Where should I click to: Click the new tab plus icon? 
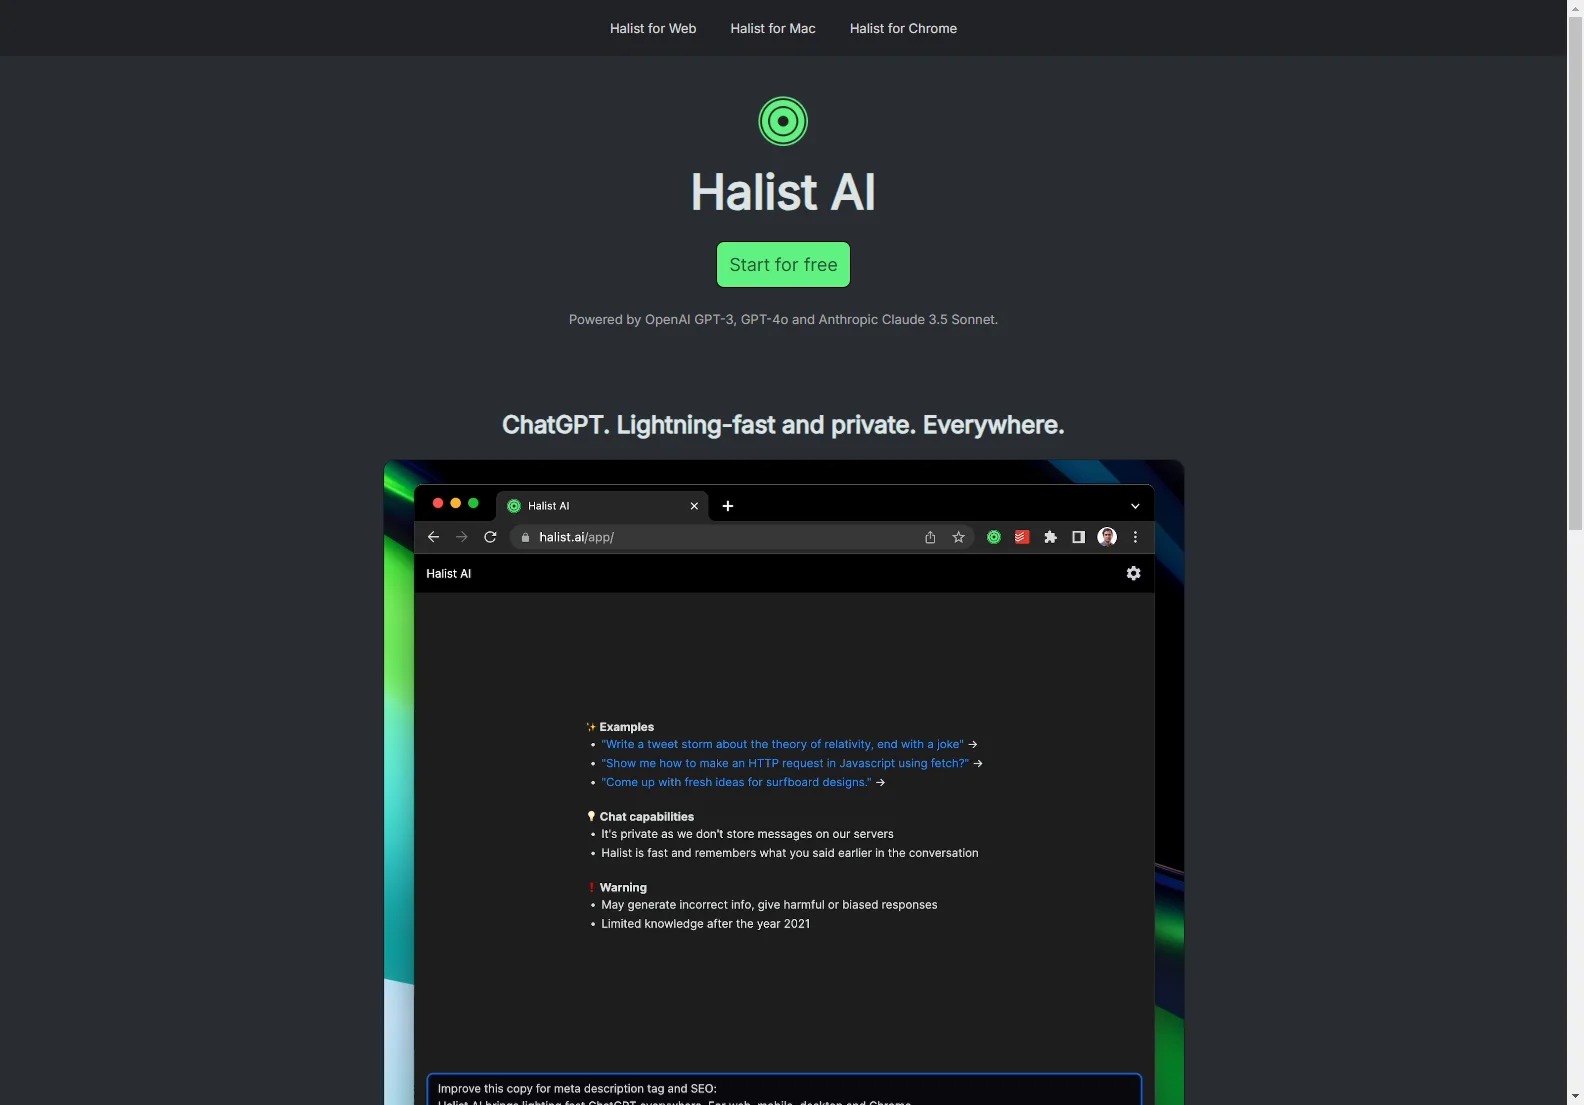coord(728,506)
